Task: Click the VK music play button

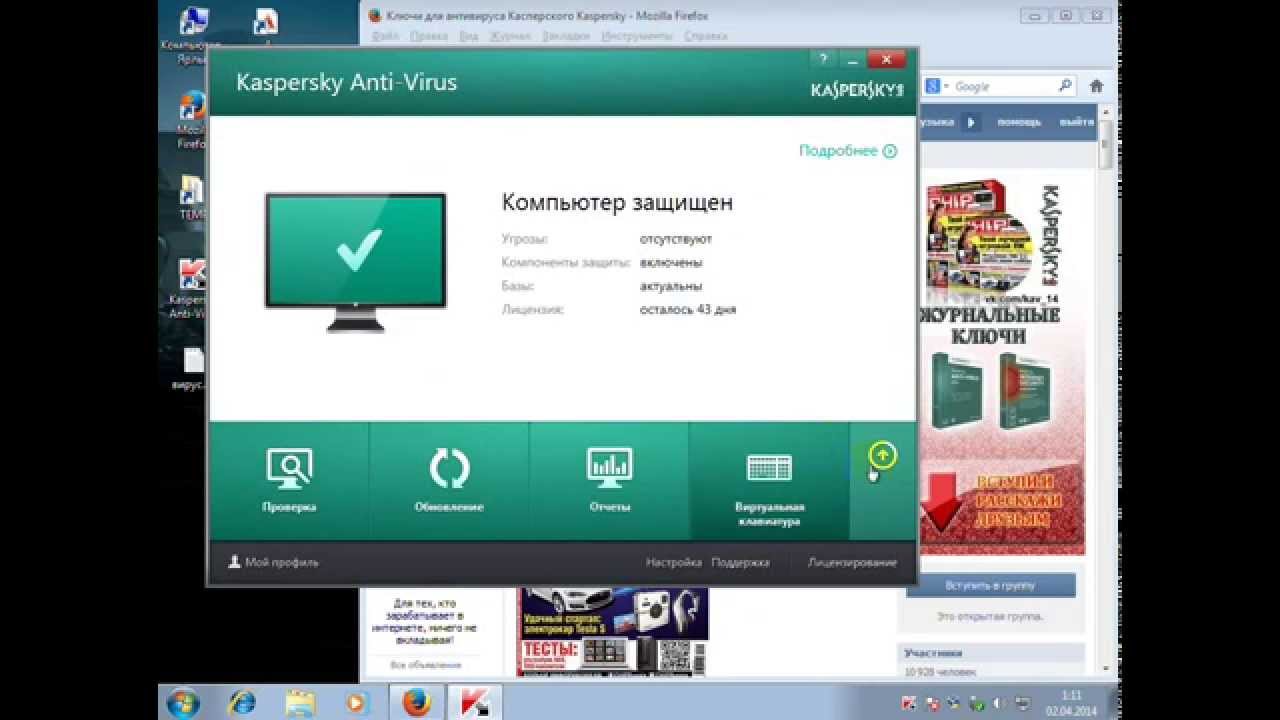Action: pos(970,122)
